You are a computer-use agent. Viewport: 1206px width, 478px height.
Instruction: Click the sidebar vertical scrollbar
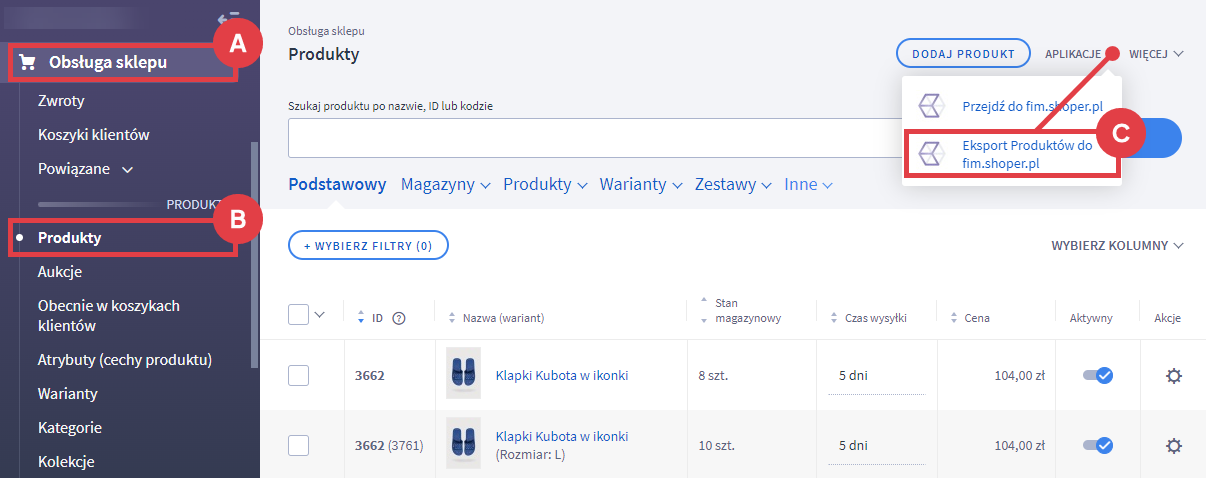point(255,250)
